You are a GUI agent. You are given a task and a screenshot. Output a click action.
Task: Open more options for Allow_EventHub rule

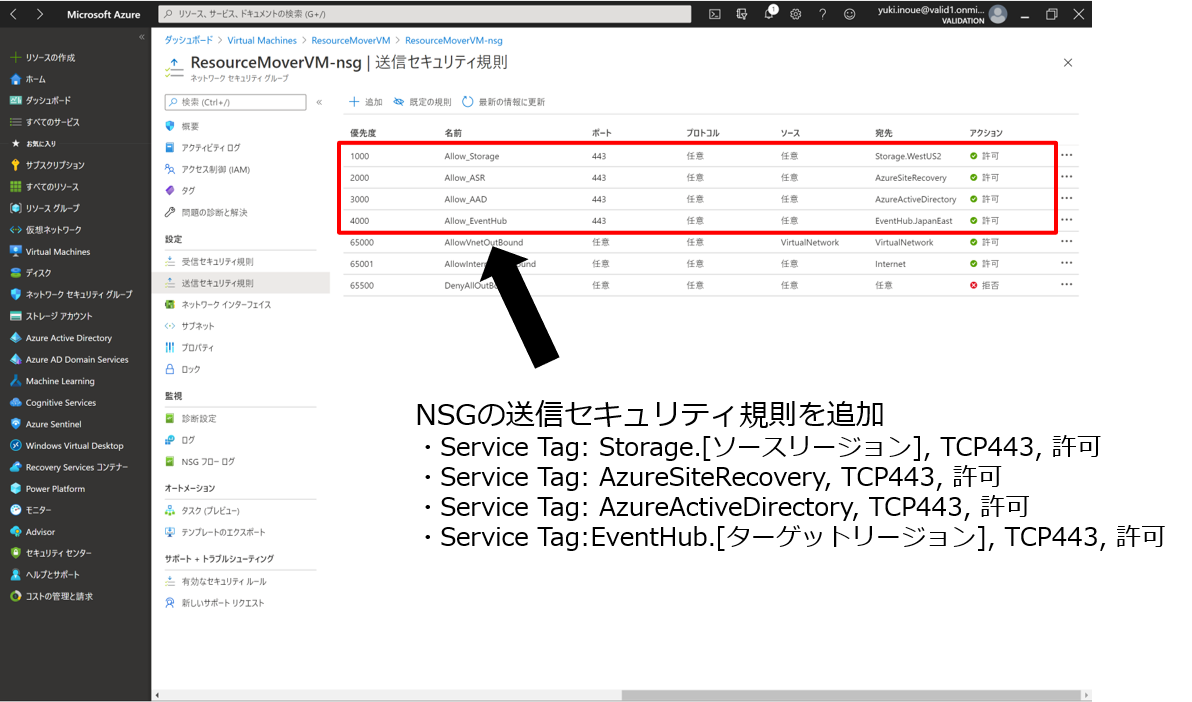coord(1067,220)
